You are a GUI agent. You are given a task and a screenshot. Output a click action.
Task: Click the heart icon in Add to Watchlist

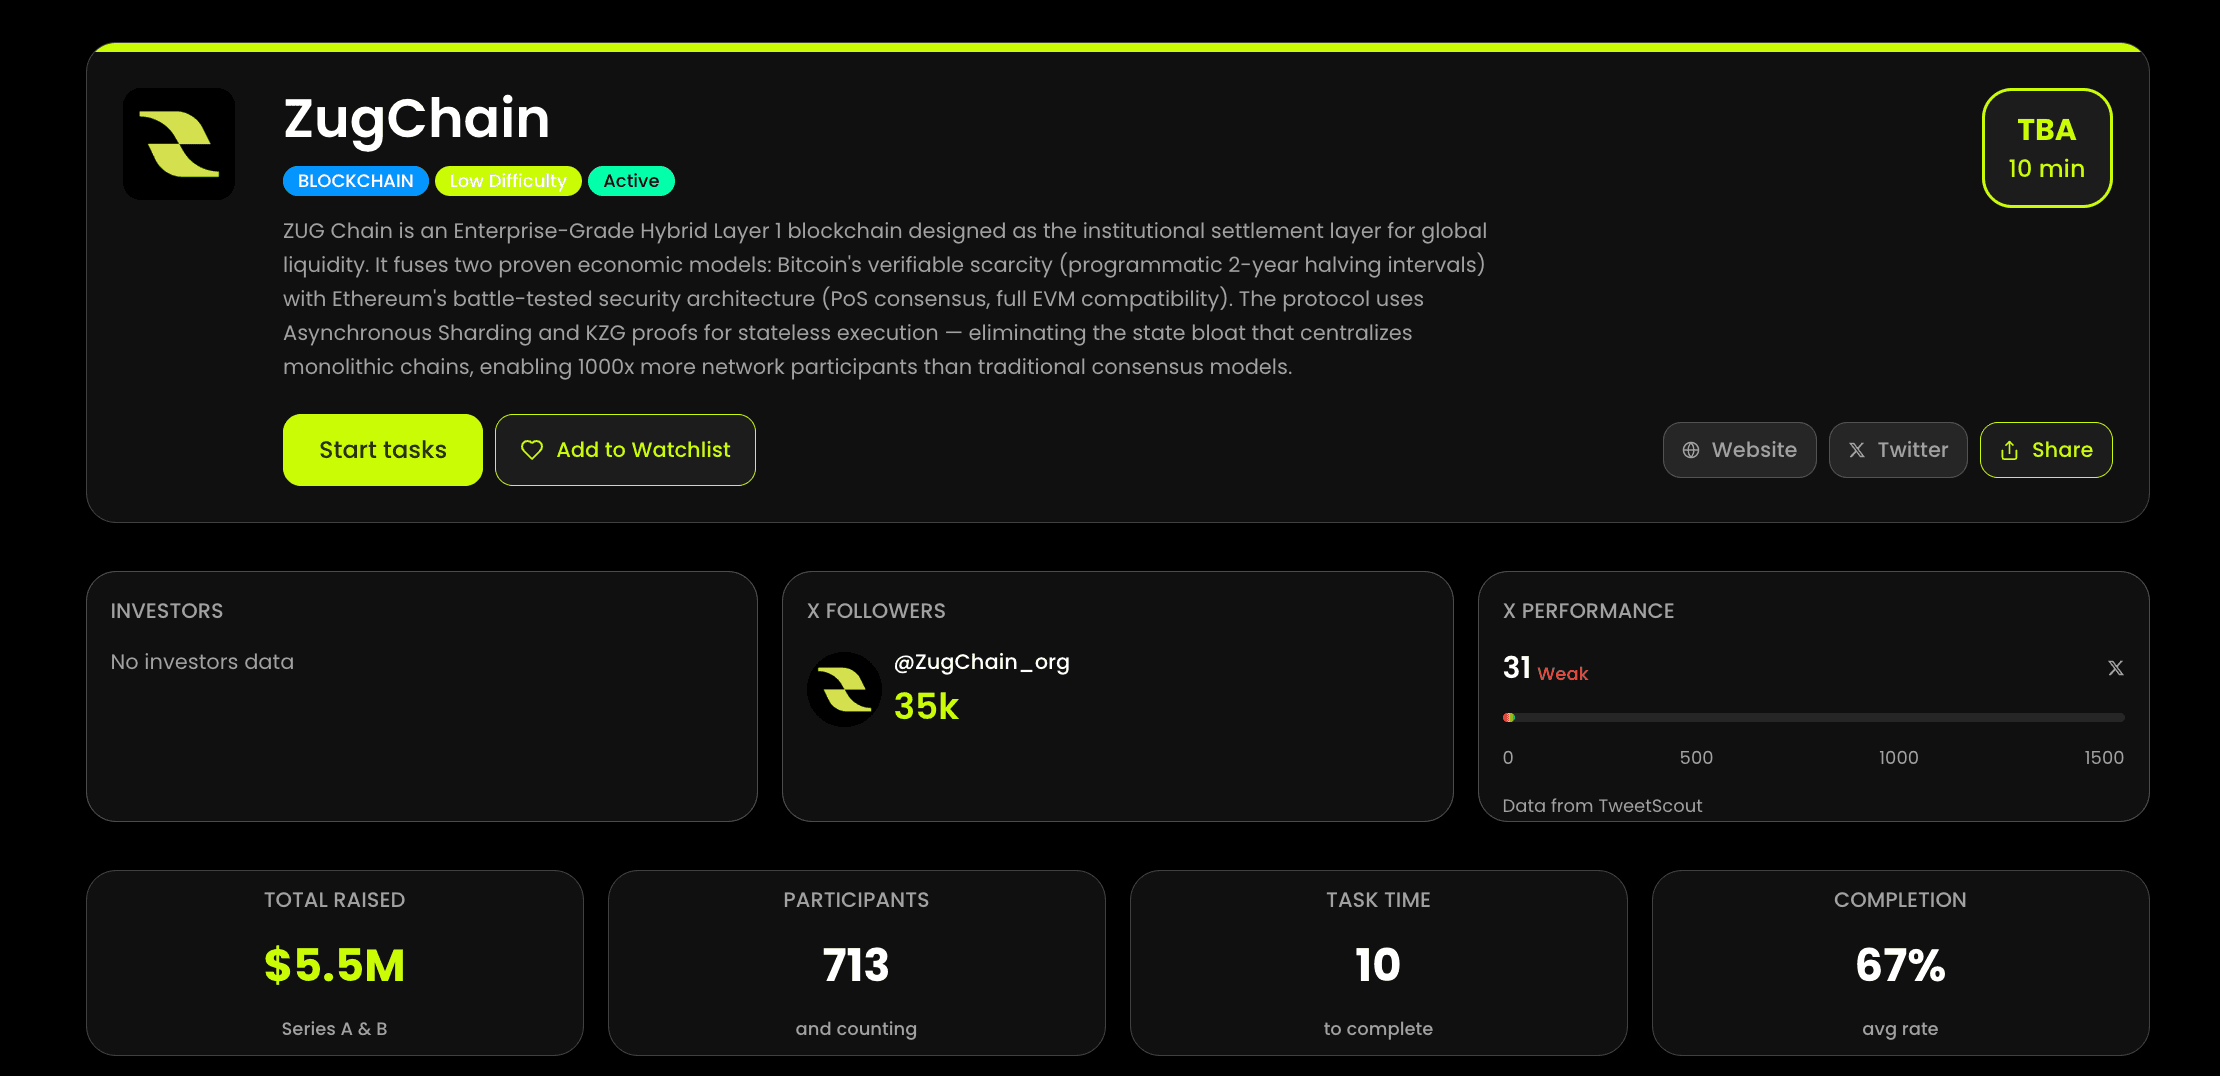531,450
